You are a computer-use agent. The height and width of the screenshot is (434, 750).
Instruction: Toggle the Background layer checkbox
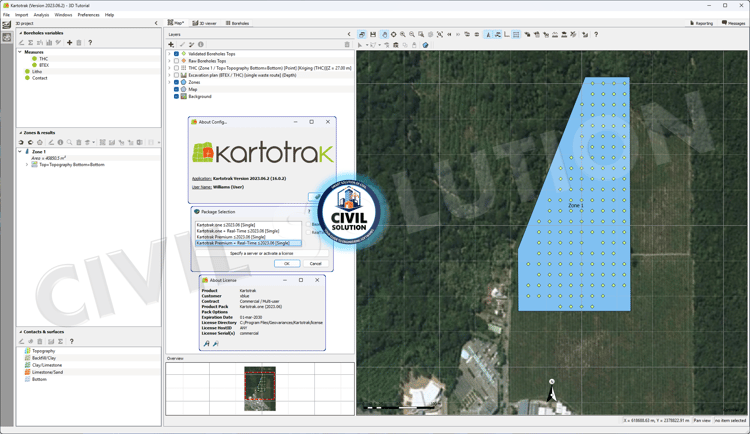pyautogui.click(x=177, y=97)
